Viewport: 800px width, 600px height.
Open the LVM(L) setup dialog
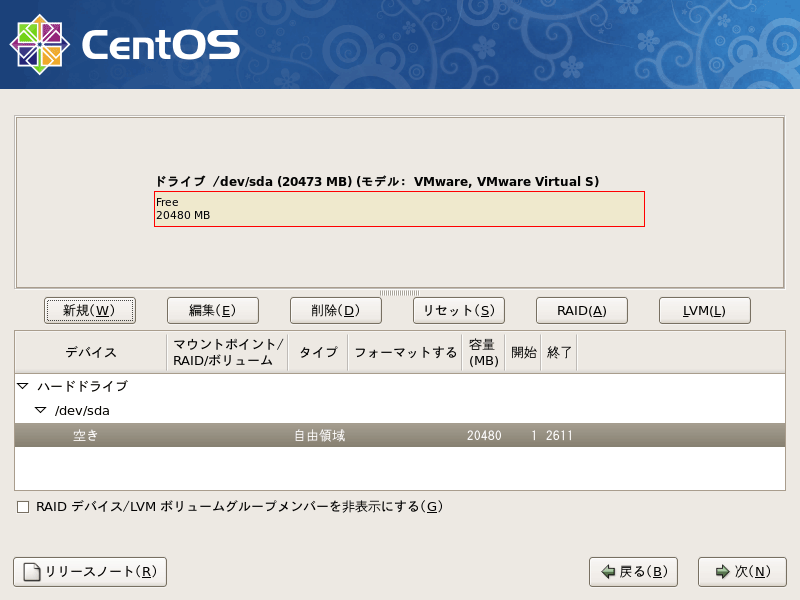[703, 310]
